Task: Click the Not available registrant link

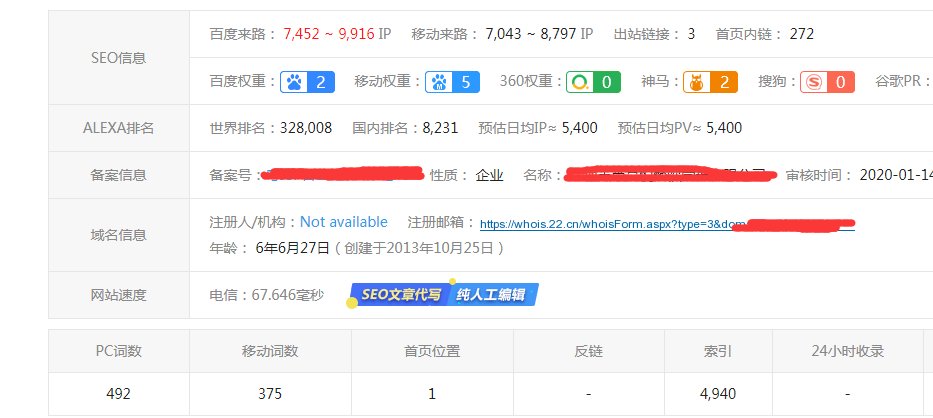Action: (344, 222)
